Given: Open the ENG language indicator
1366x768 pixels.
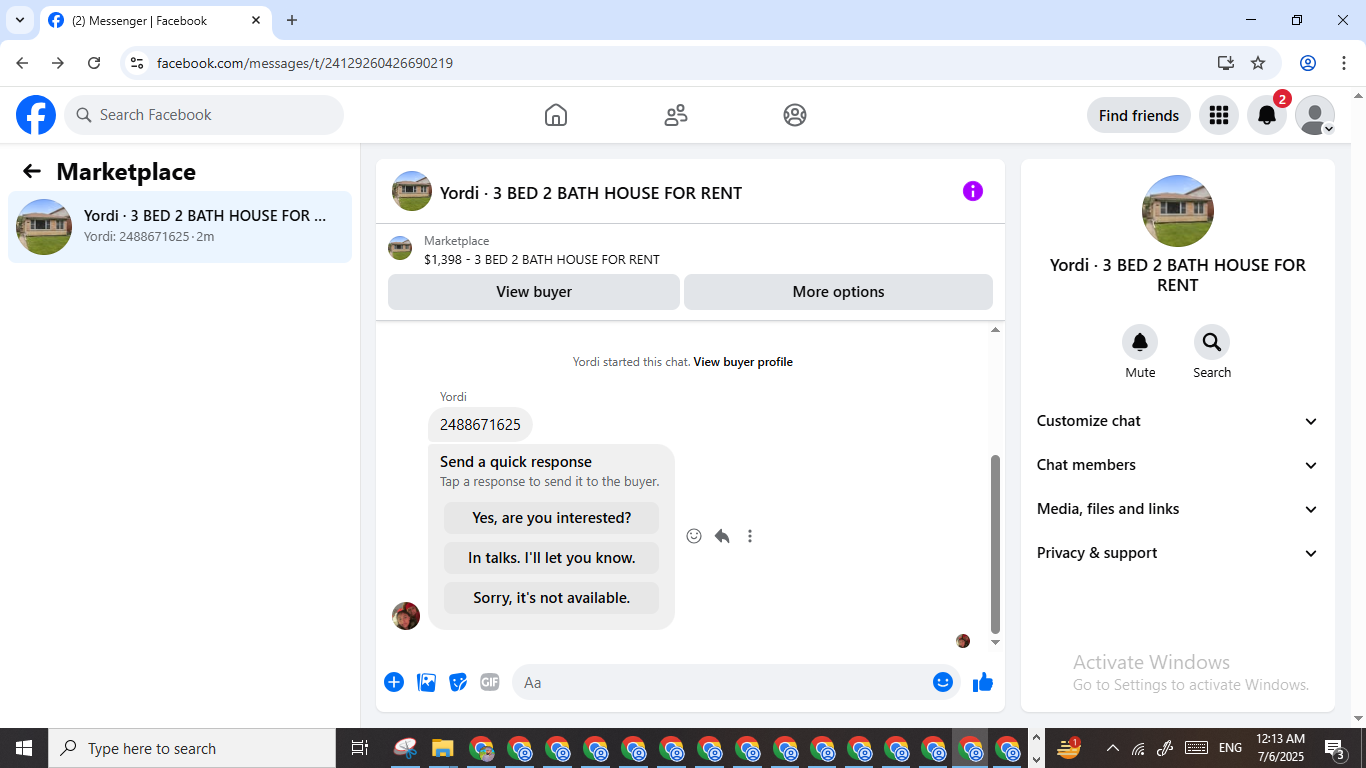Looking at the screenshot, I should 1230,748.
